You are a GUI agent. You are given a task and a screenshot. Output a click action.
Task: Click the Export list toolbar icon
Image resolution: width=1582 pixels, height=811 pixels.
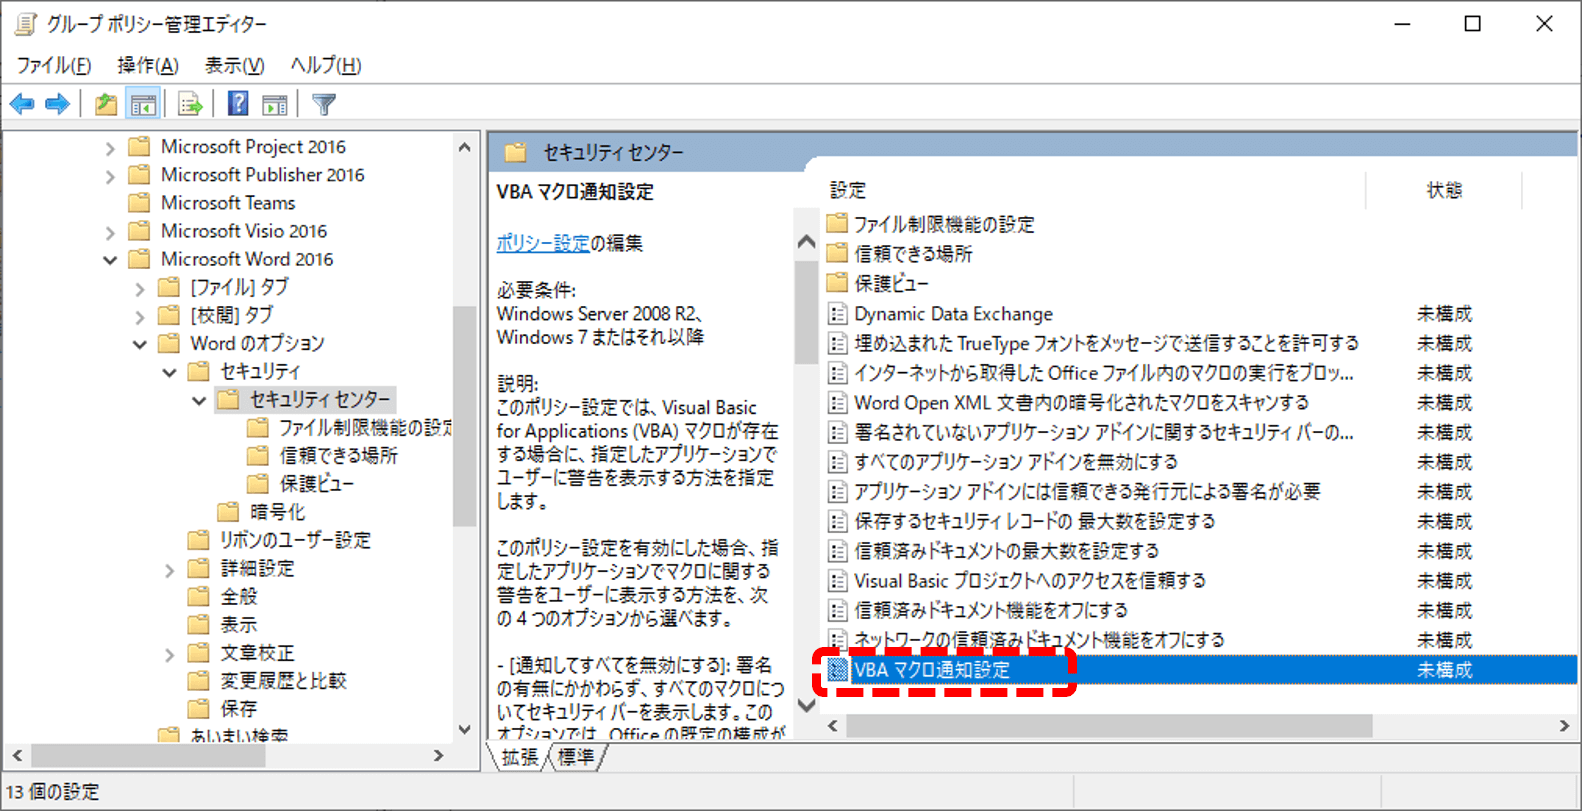tap(190, 104)
